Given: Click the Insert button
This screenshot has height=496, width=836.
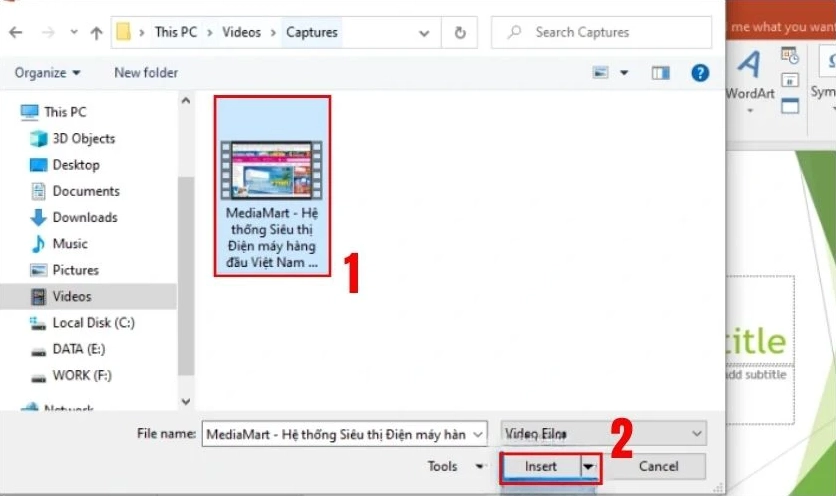Looking at the screenshot, I should tap(541, 466).
